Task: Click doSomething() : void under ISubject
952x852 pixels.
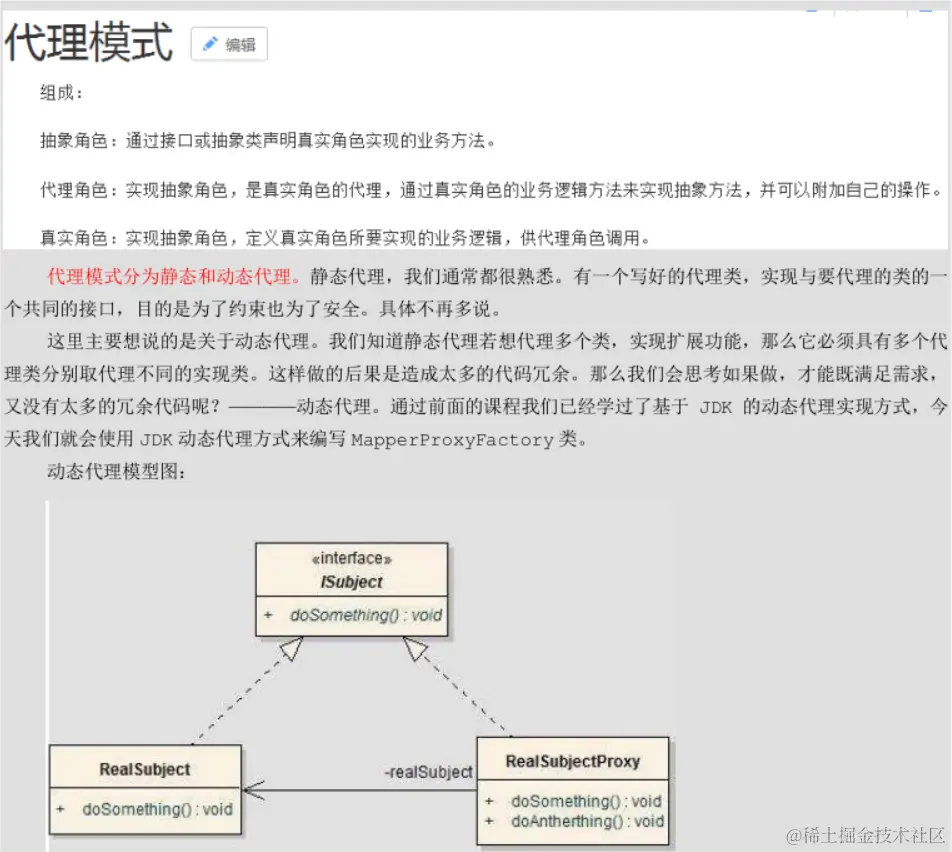Action: click(366, 615)
